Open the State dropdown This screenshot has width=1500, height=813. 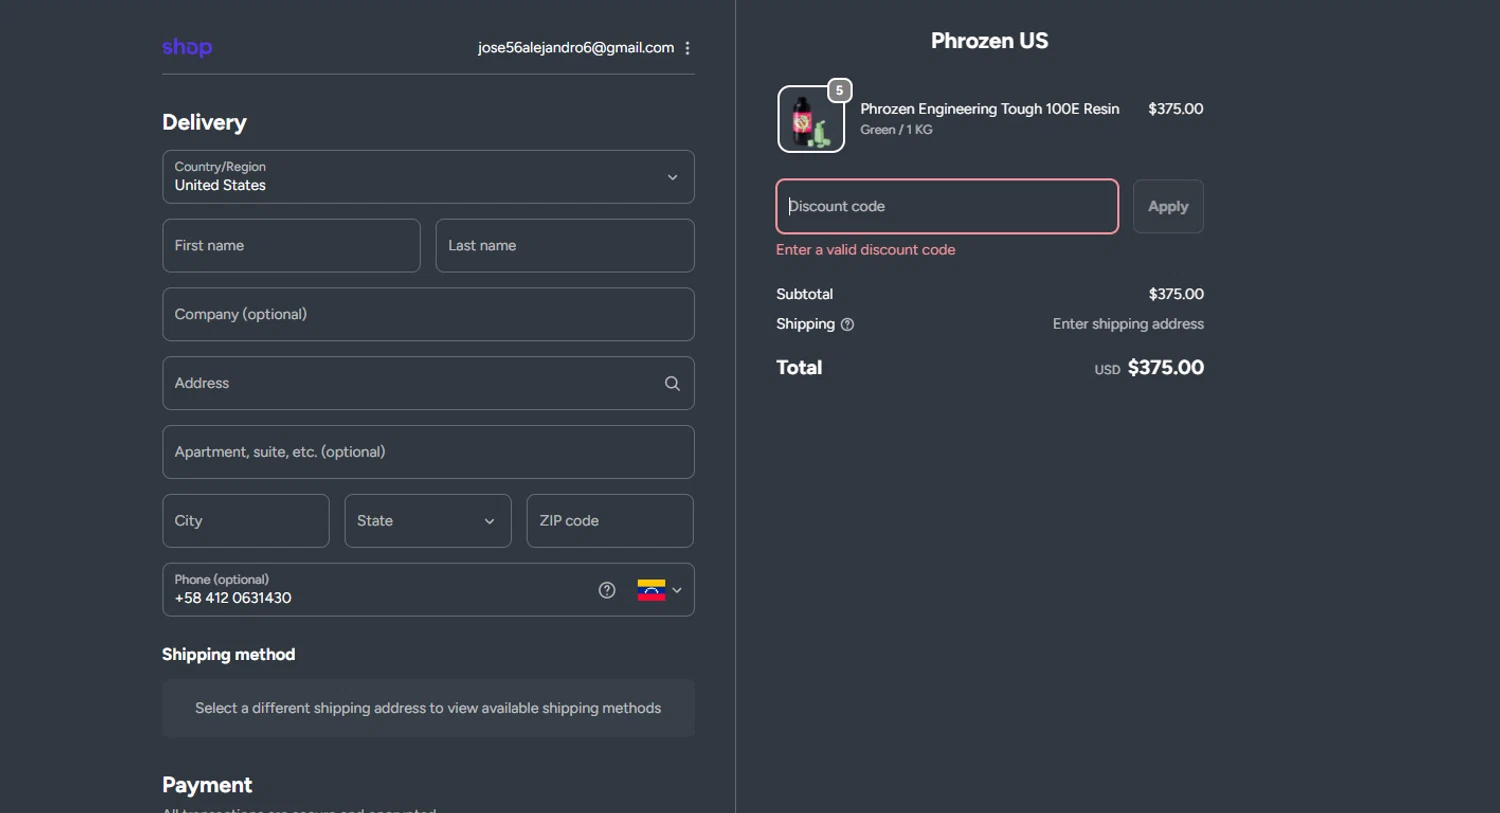pyautogui.click(x=428, y=521)
